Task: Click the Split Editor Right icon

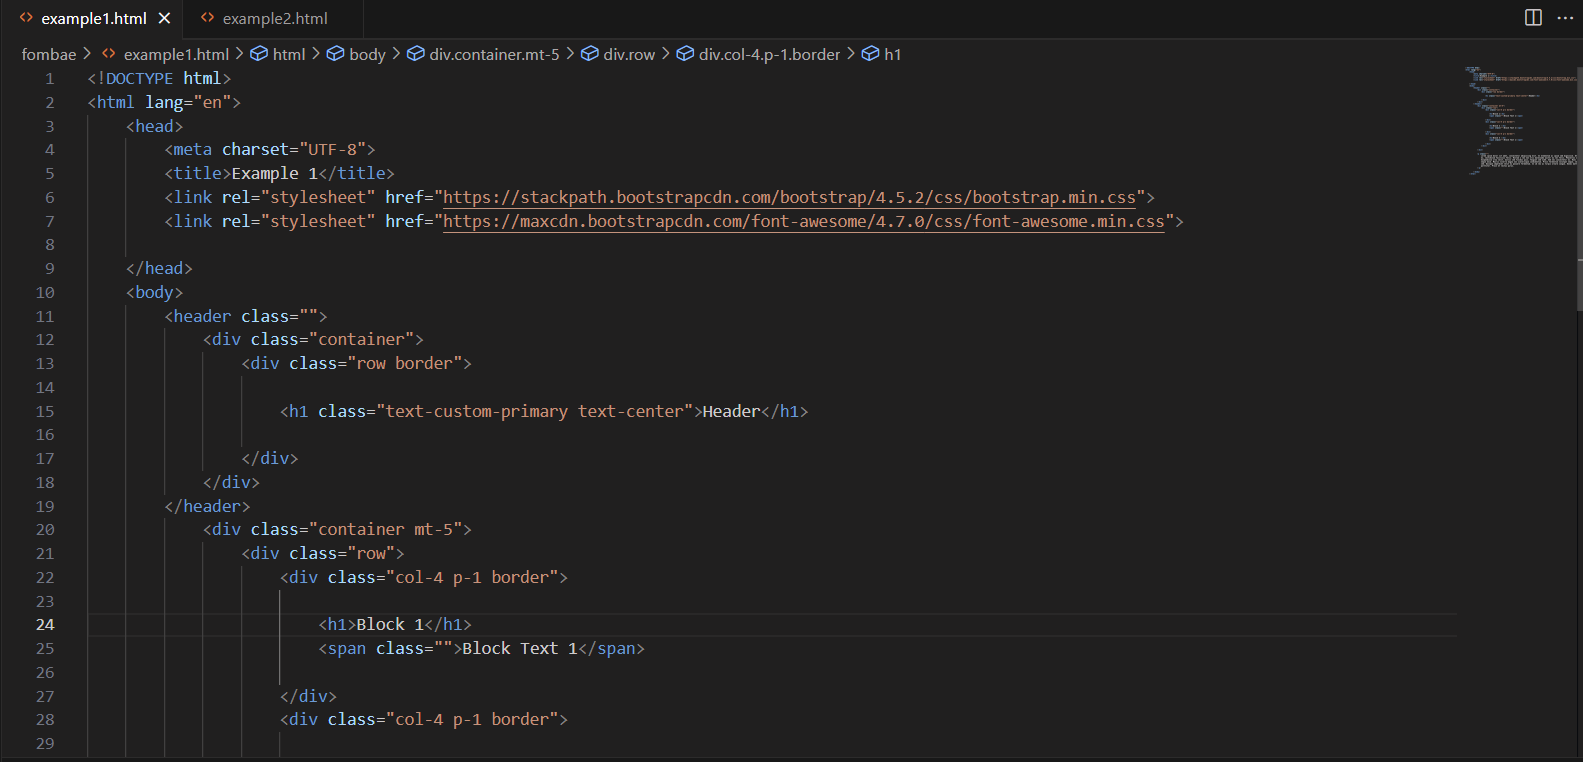Action: pyautogui.click(x=1533, y=18)
